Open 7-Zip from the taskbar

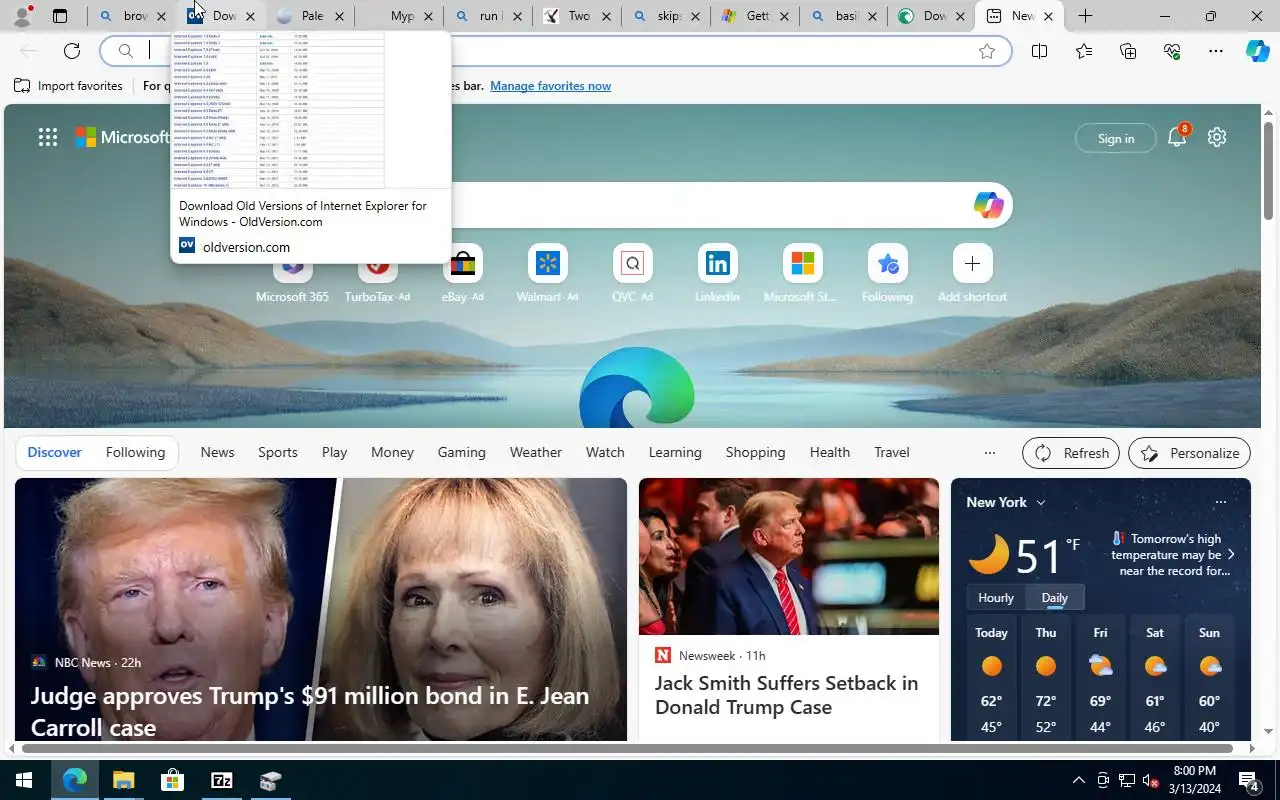tap(221, 780)
